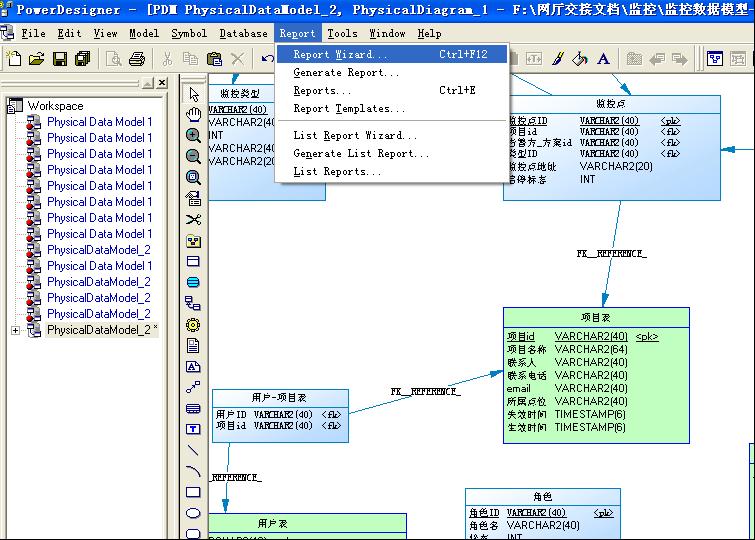Screen dimensions: 755x540
Task: Select the blue View tool in palette
Action: [x=194, y=282]
